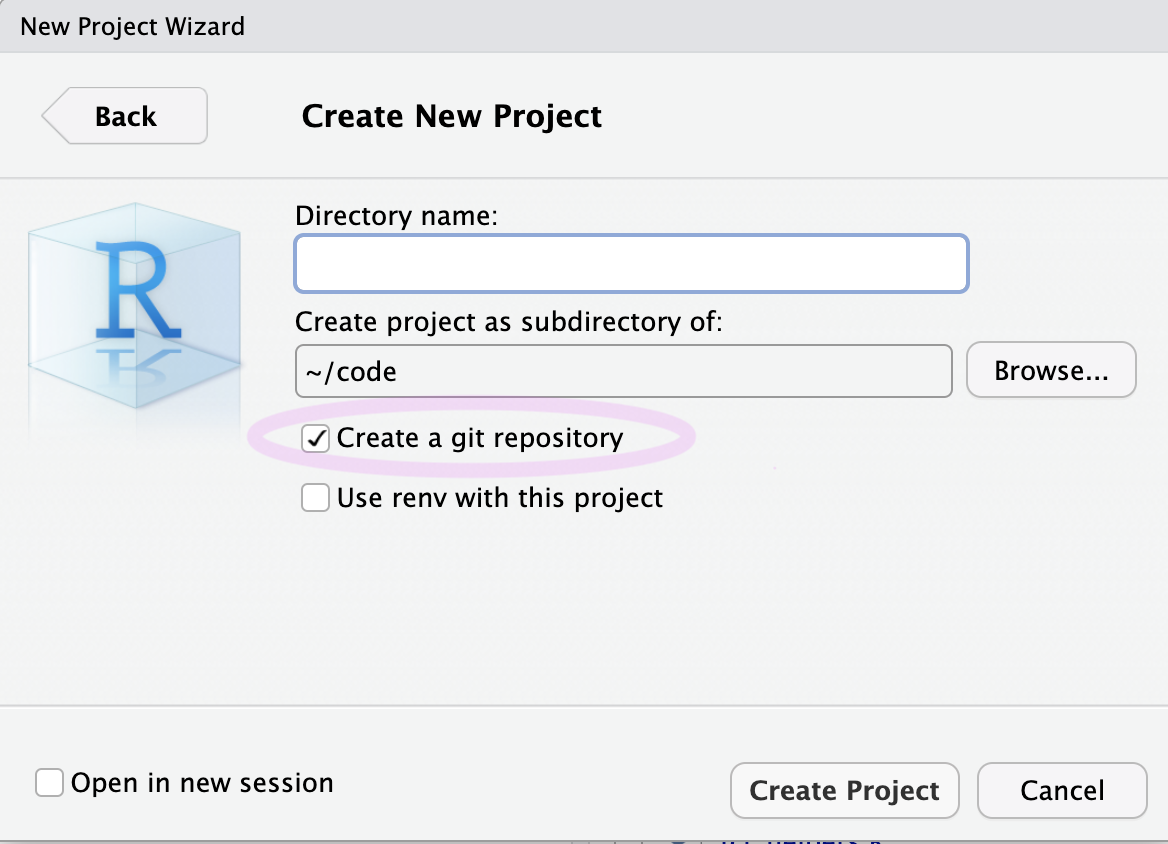Click the ~/code subdirectory path field

click(622, 372)
